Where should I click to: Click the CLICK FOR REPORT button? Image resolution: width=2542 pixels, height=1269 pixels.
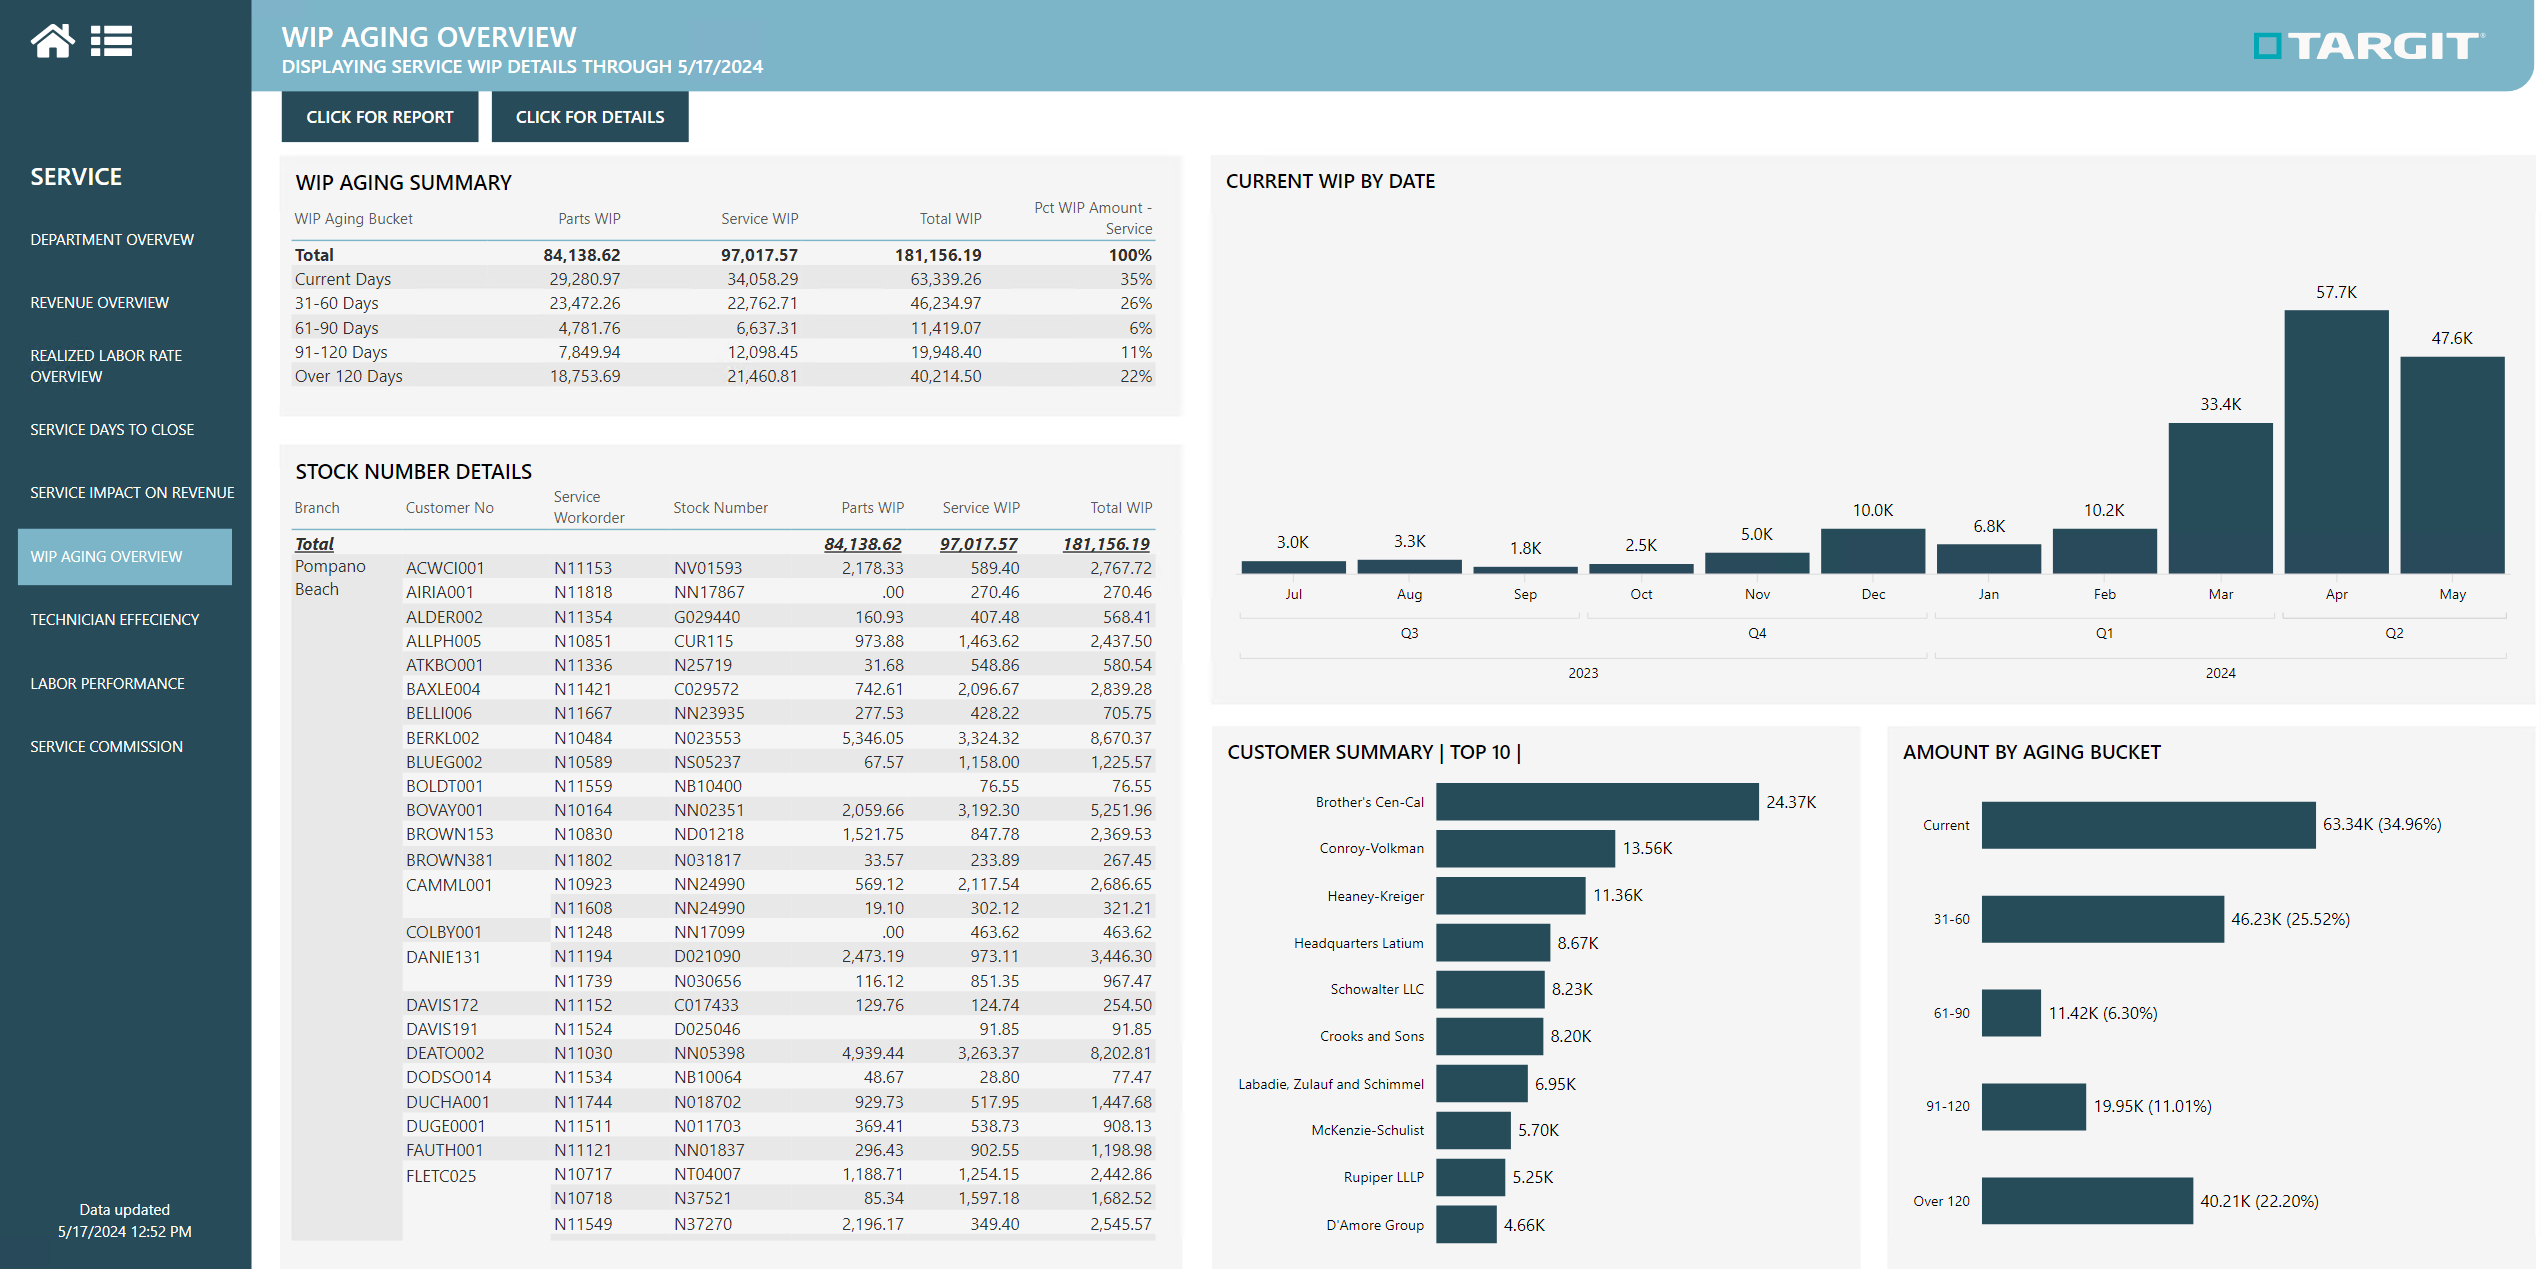pyautogui.click(x=379, y=117)
